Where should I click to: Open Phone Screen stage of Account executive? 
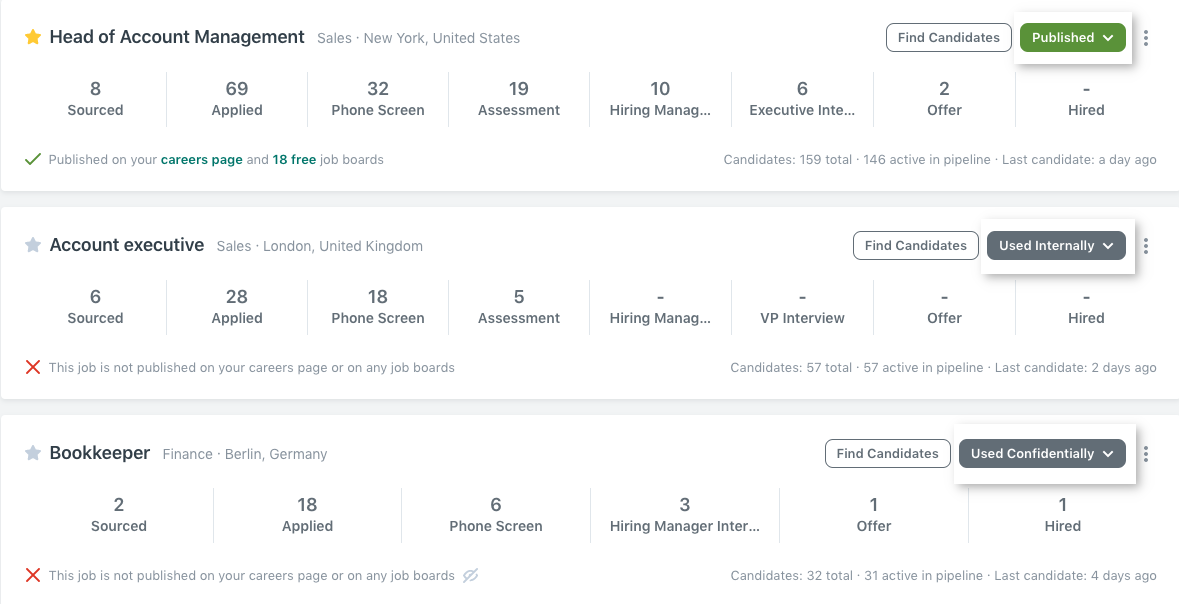click(x=378, y=306)
